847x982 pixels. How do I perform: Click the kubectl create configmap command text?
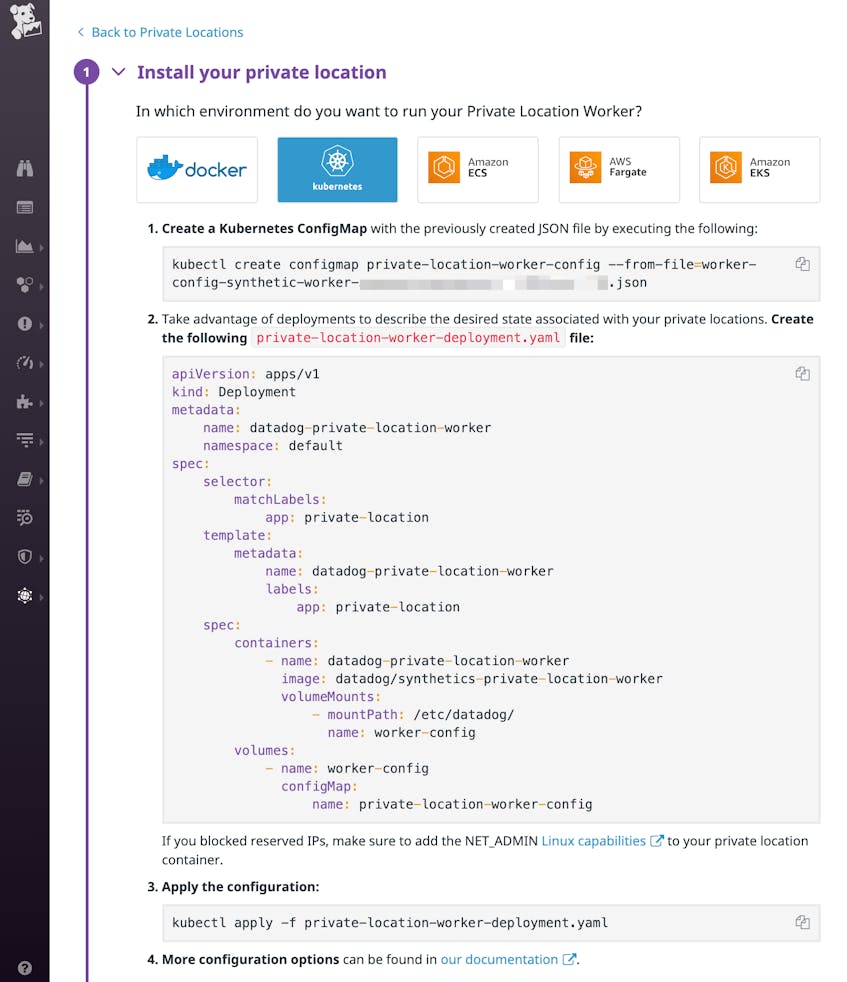(464, 274)
